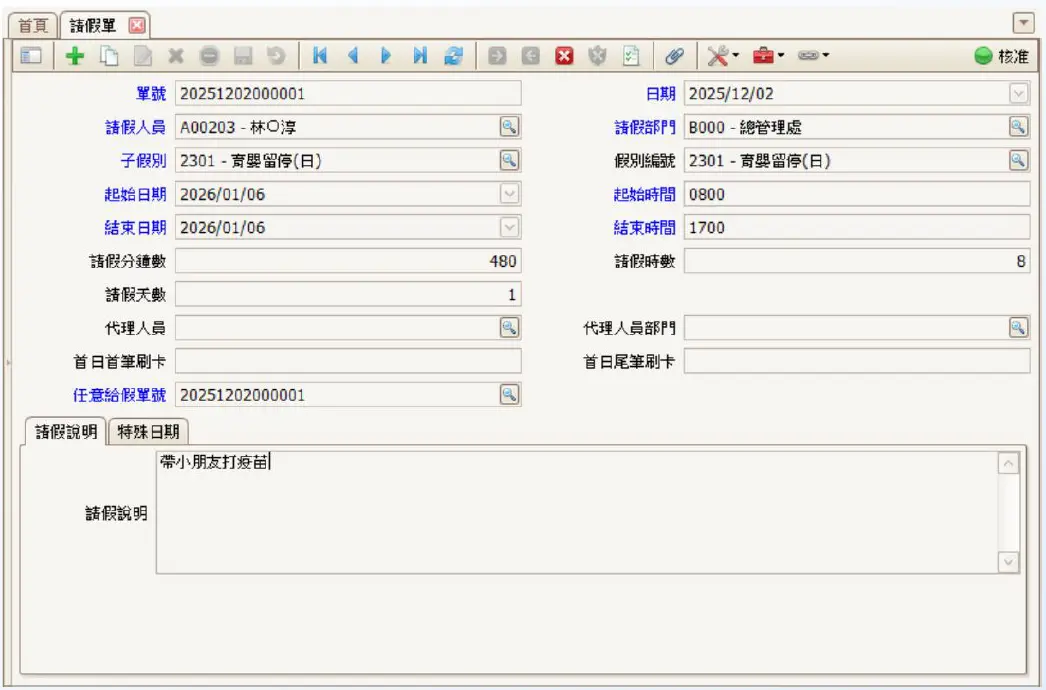This screenshot has height=690, width=1046.
Task: Open lookup for 代理人員 field
Action: (x=510, y=328)
